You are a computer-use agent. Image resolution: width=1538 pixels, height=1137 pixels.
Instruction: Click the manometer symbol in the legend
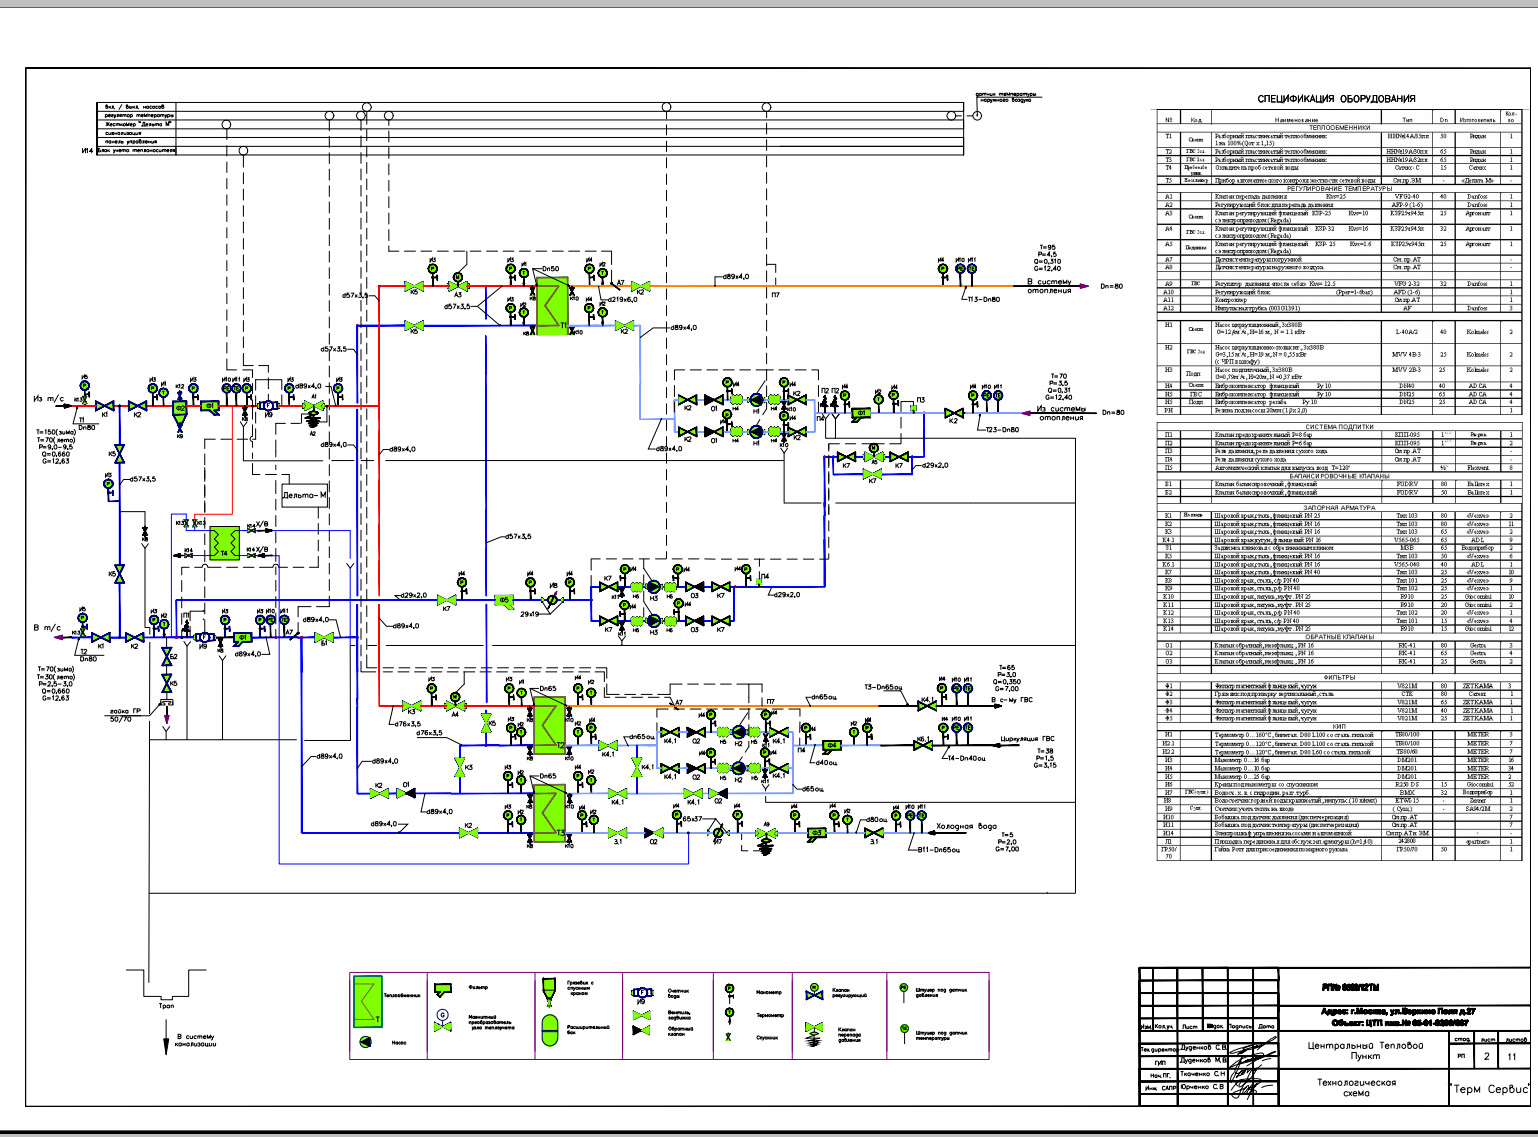pos(730,989)
